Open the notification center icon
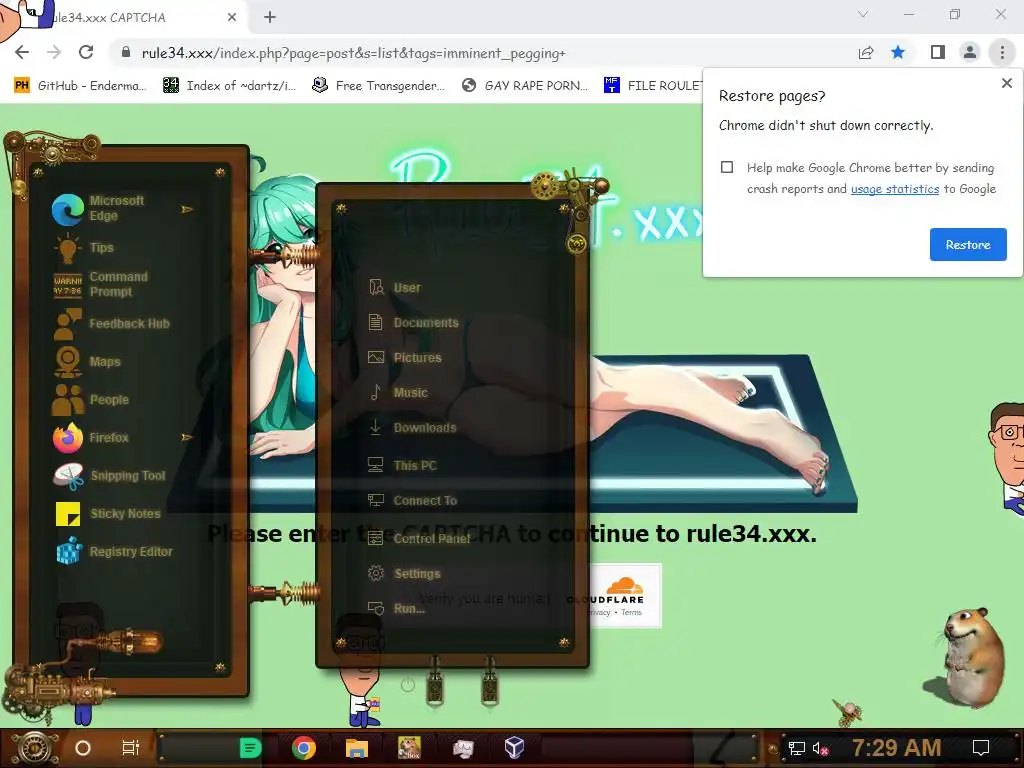 981,748
